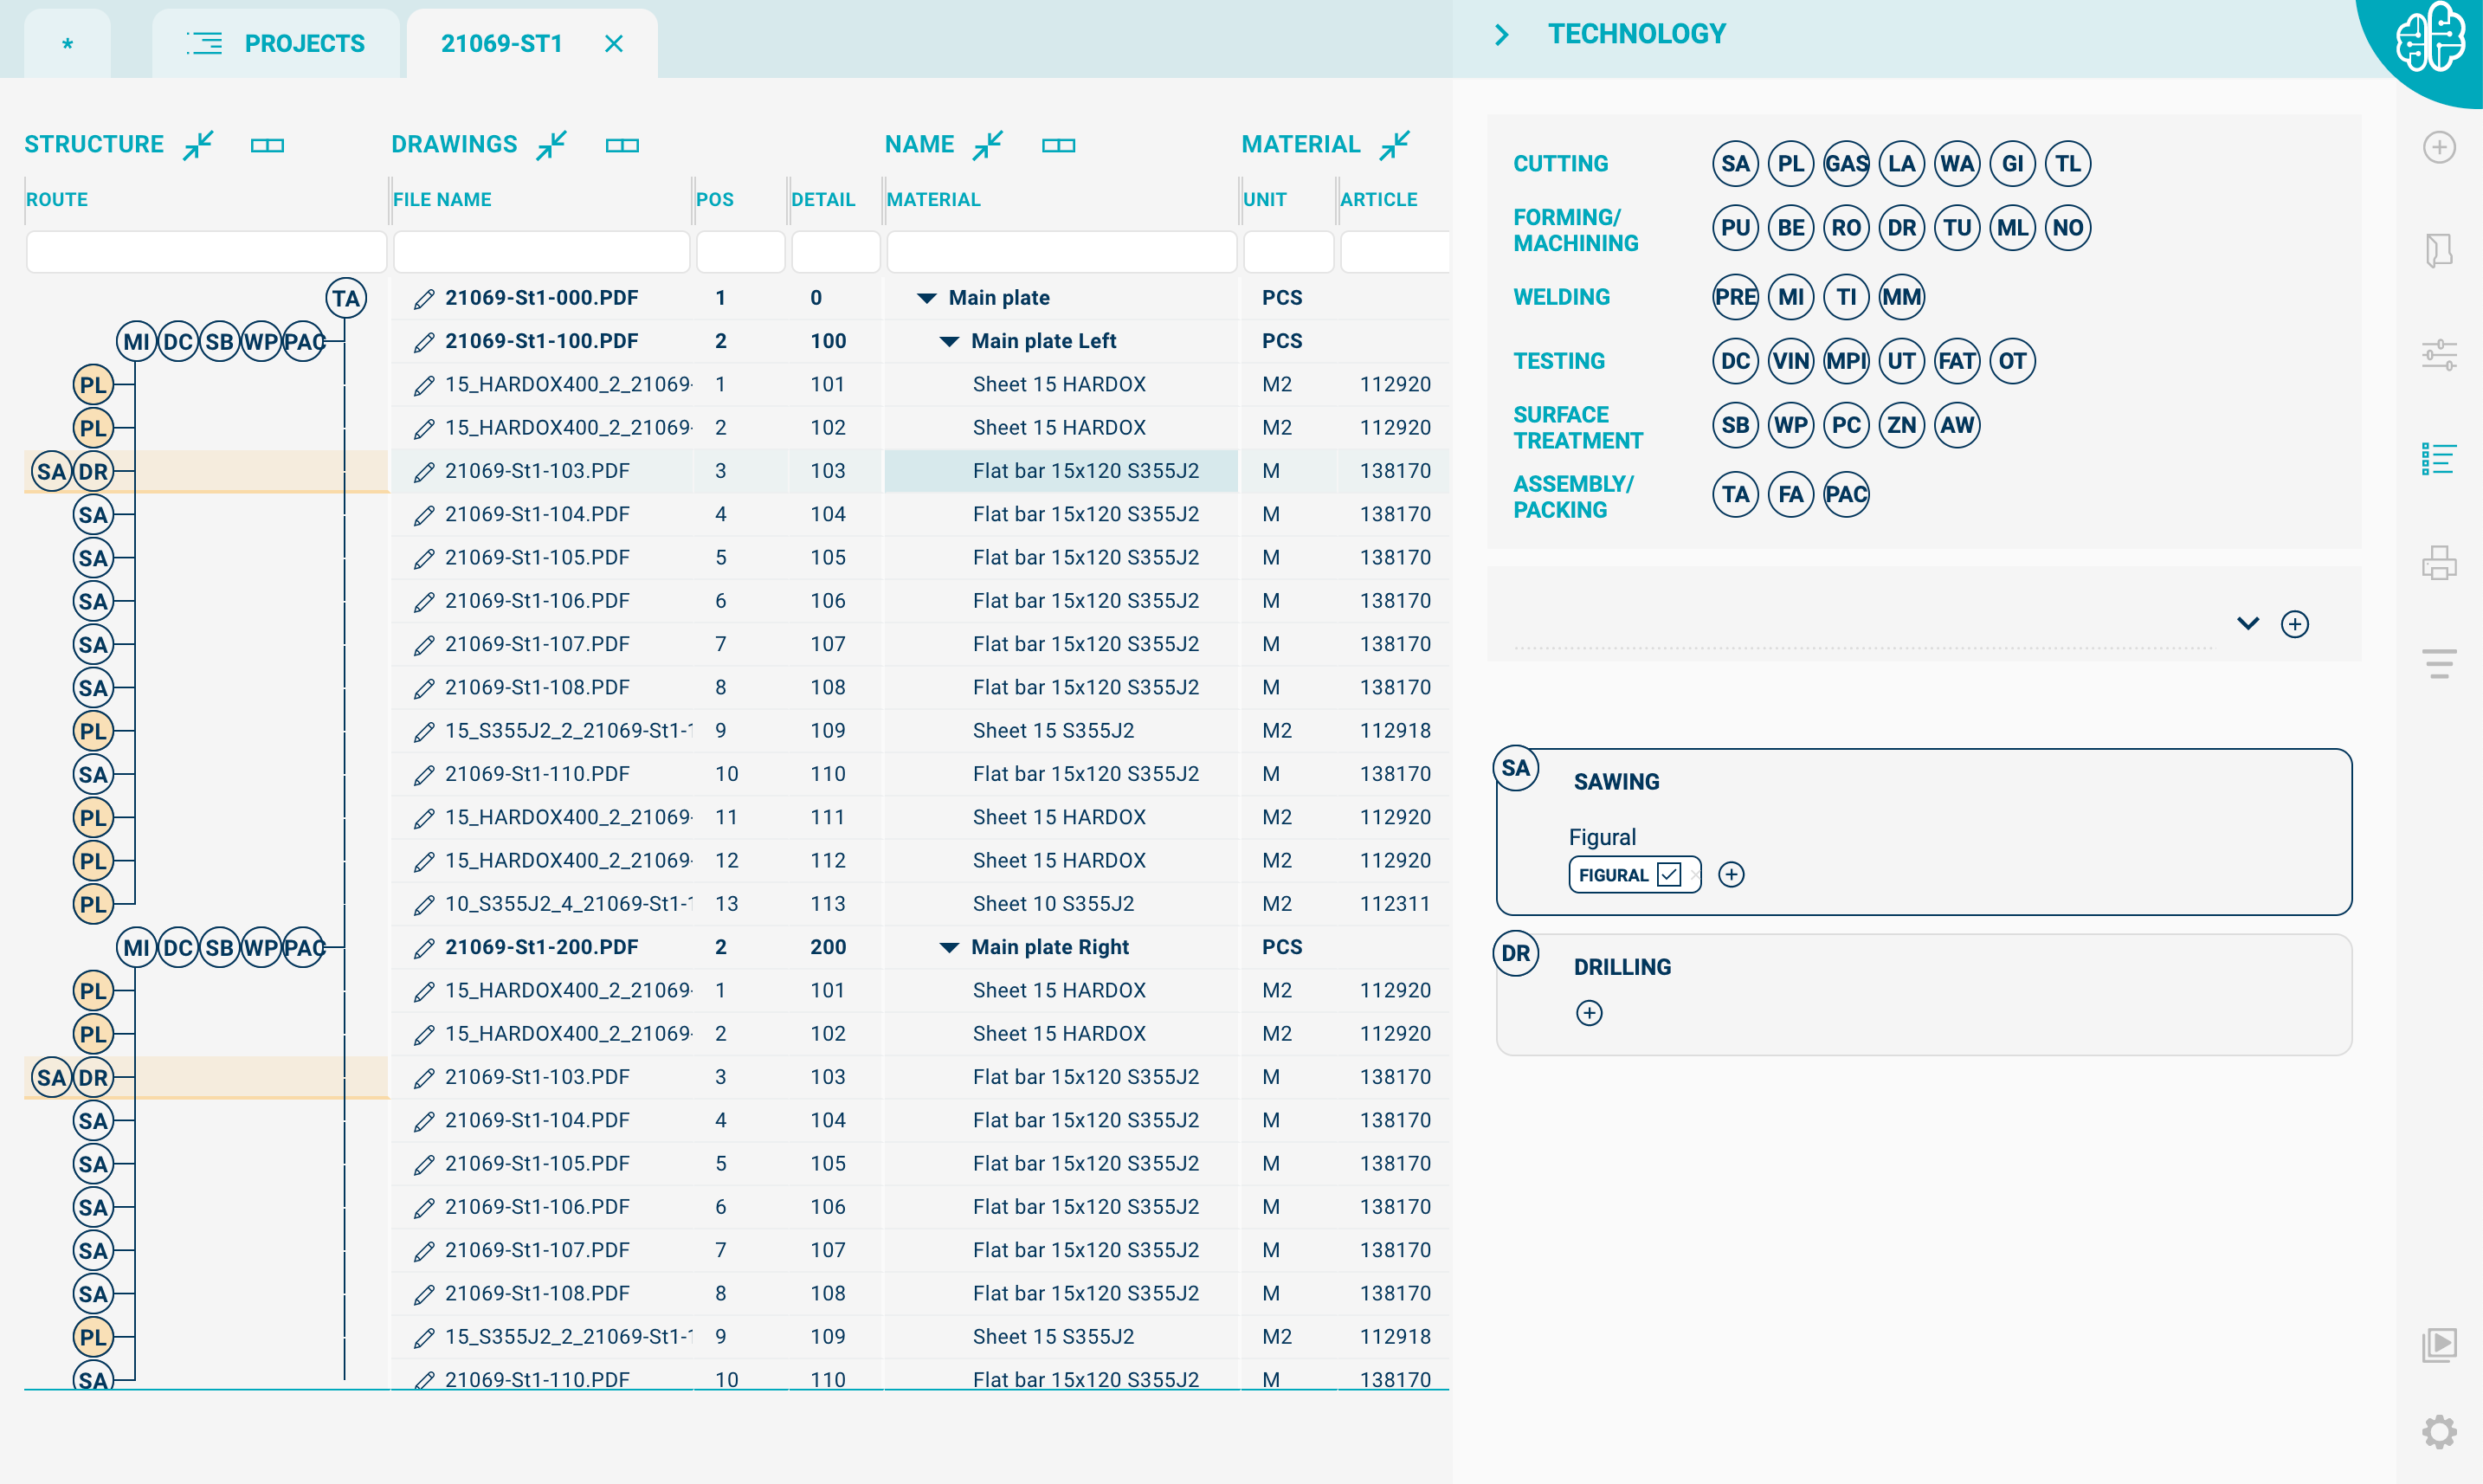Open the settings gear icon
The height and width of the screenshot is (1484, 2483).
click(2438, 1432)
